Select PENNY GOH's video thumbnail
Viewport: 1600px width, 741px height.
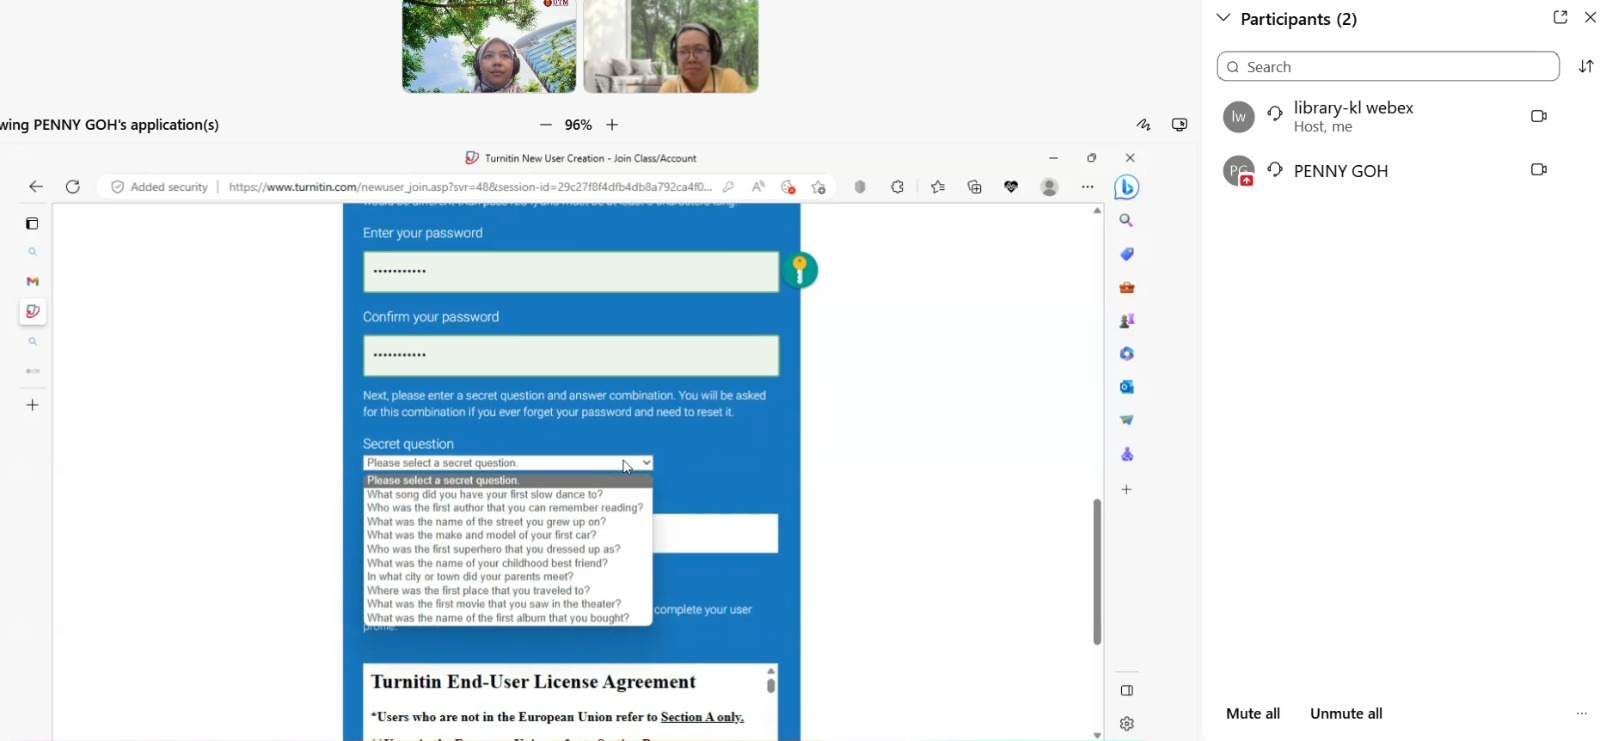(x=671, y=46)
